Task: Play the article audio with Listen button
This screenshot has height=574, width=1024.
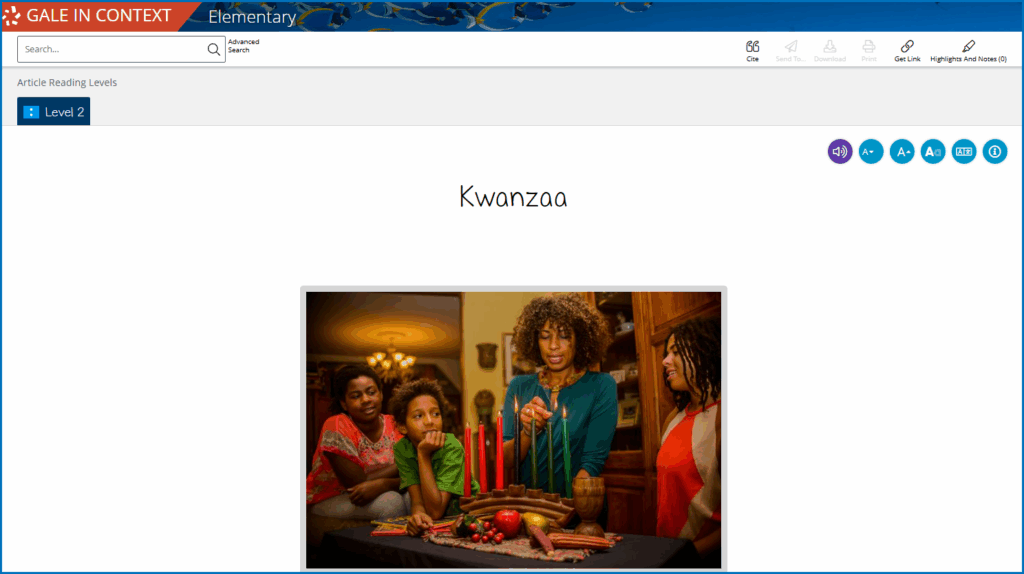Action: point(840,152)
